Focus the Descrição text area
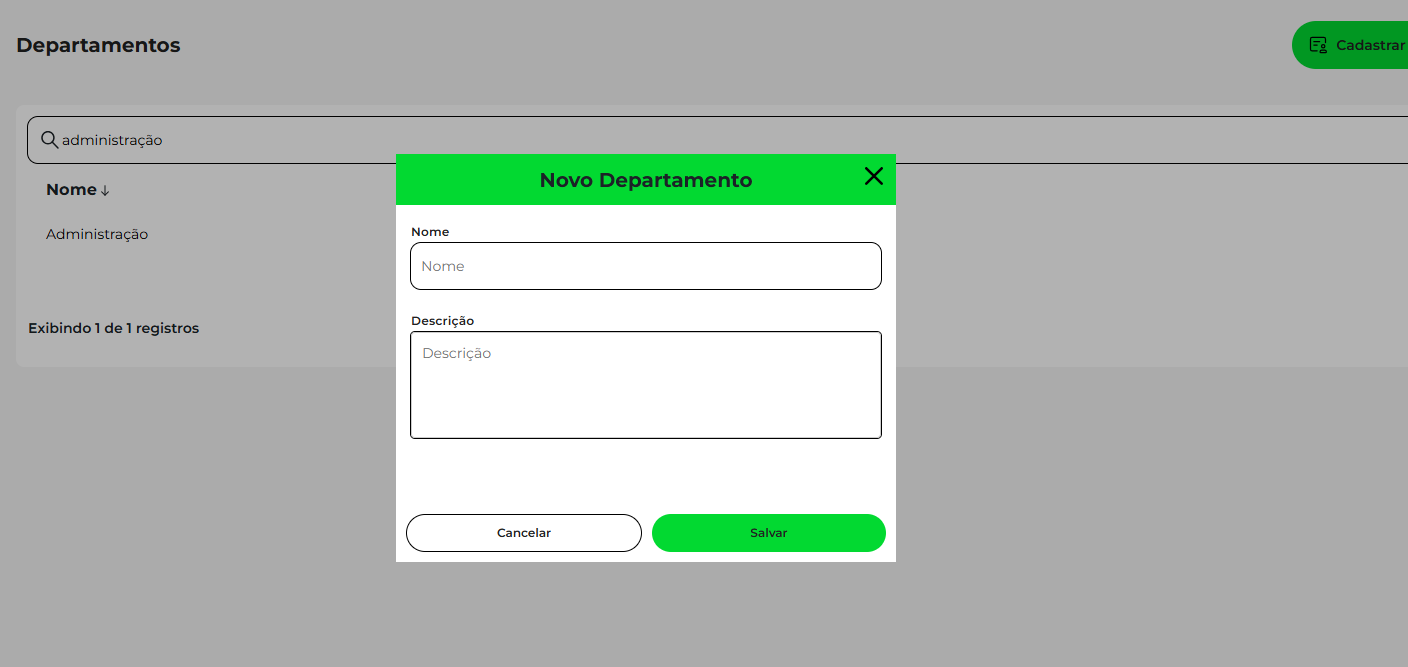1408x667 pixels. pos(645,385)
